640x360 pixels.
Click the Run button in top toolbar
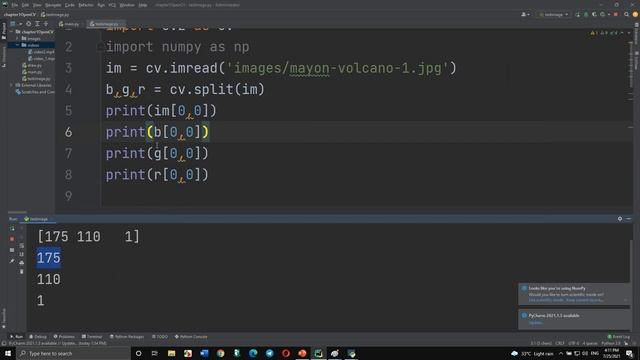[578, 15]
